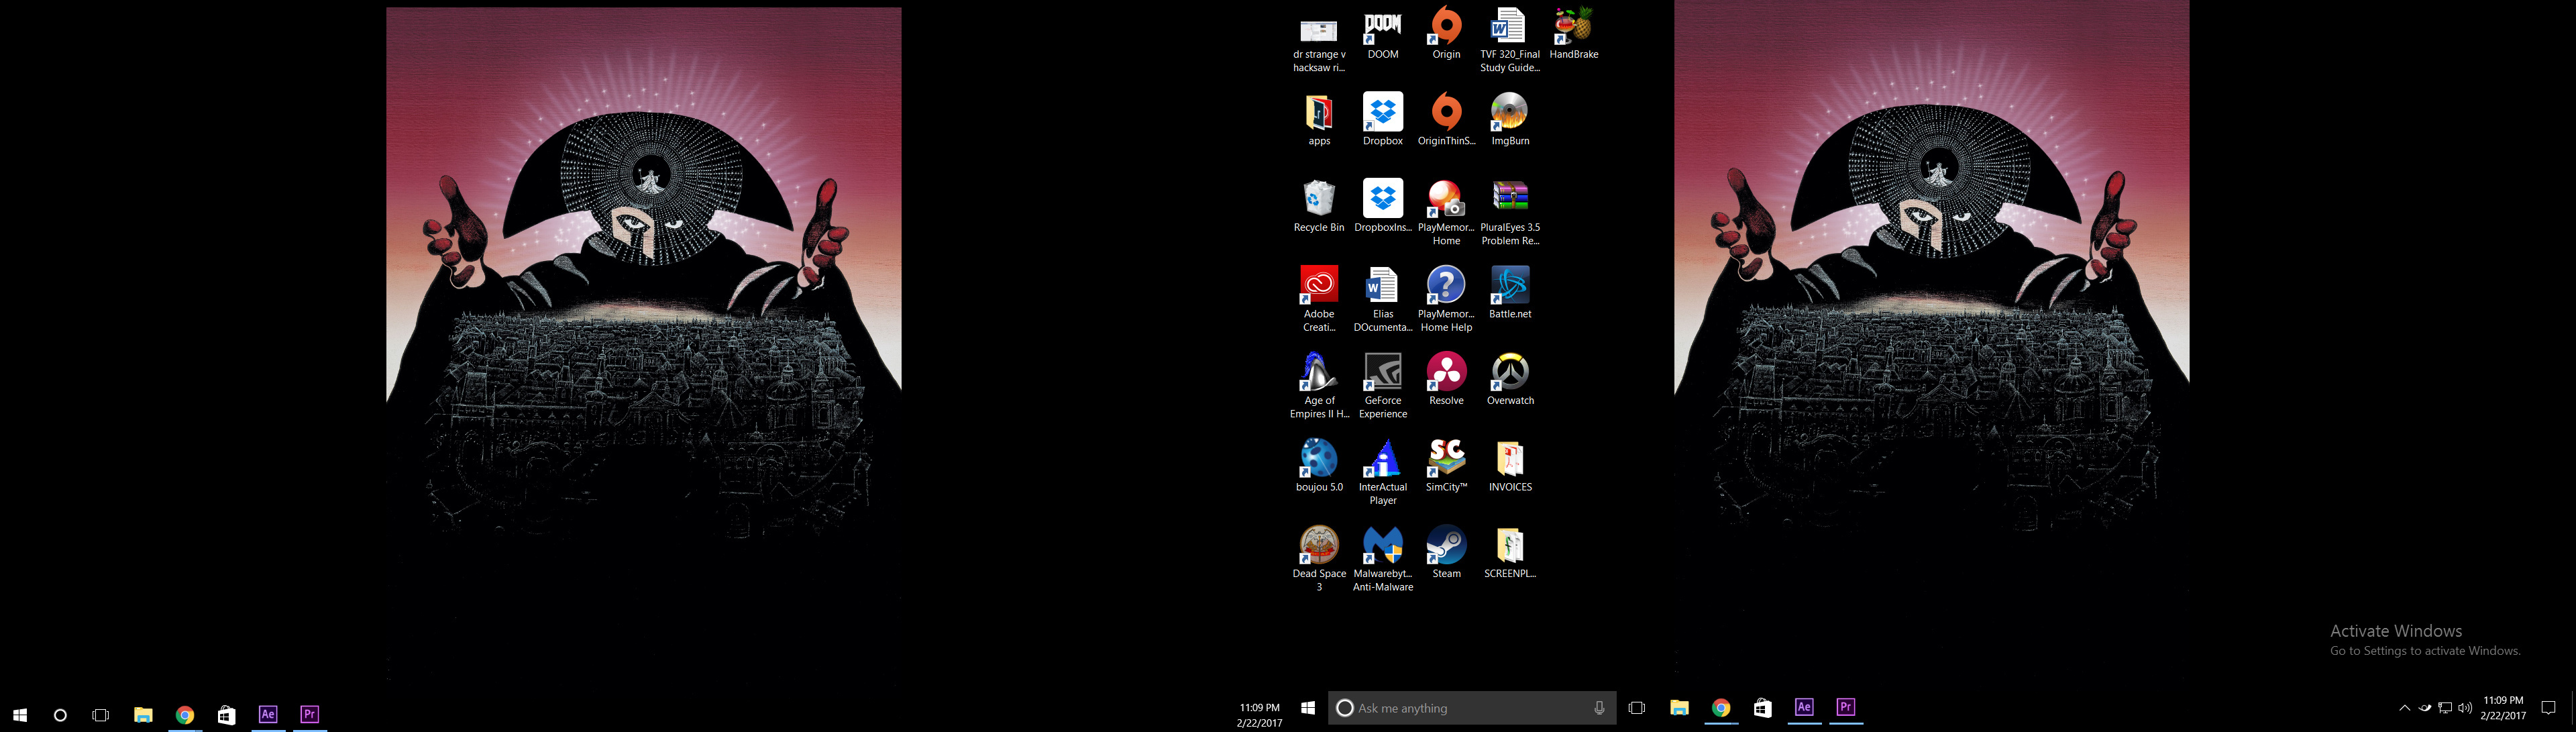The width and height of the screenshot is (2576, 732).
Task: Click the Cortana microphone icon
Action: point(1599,708)
